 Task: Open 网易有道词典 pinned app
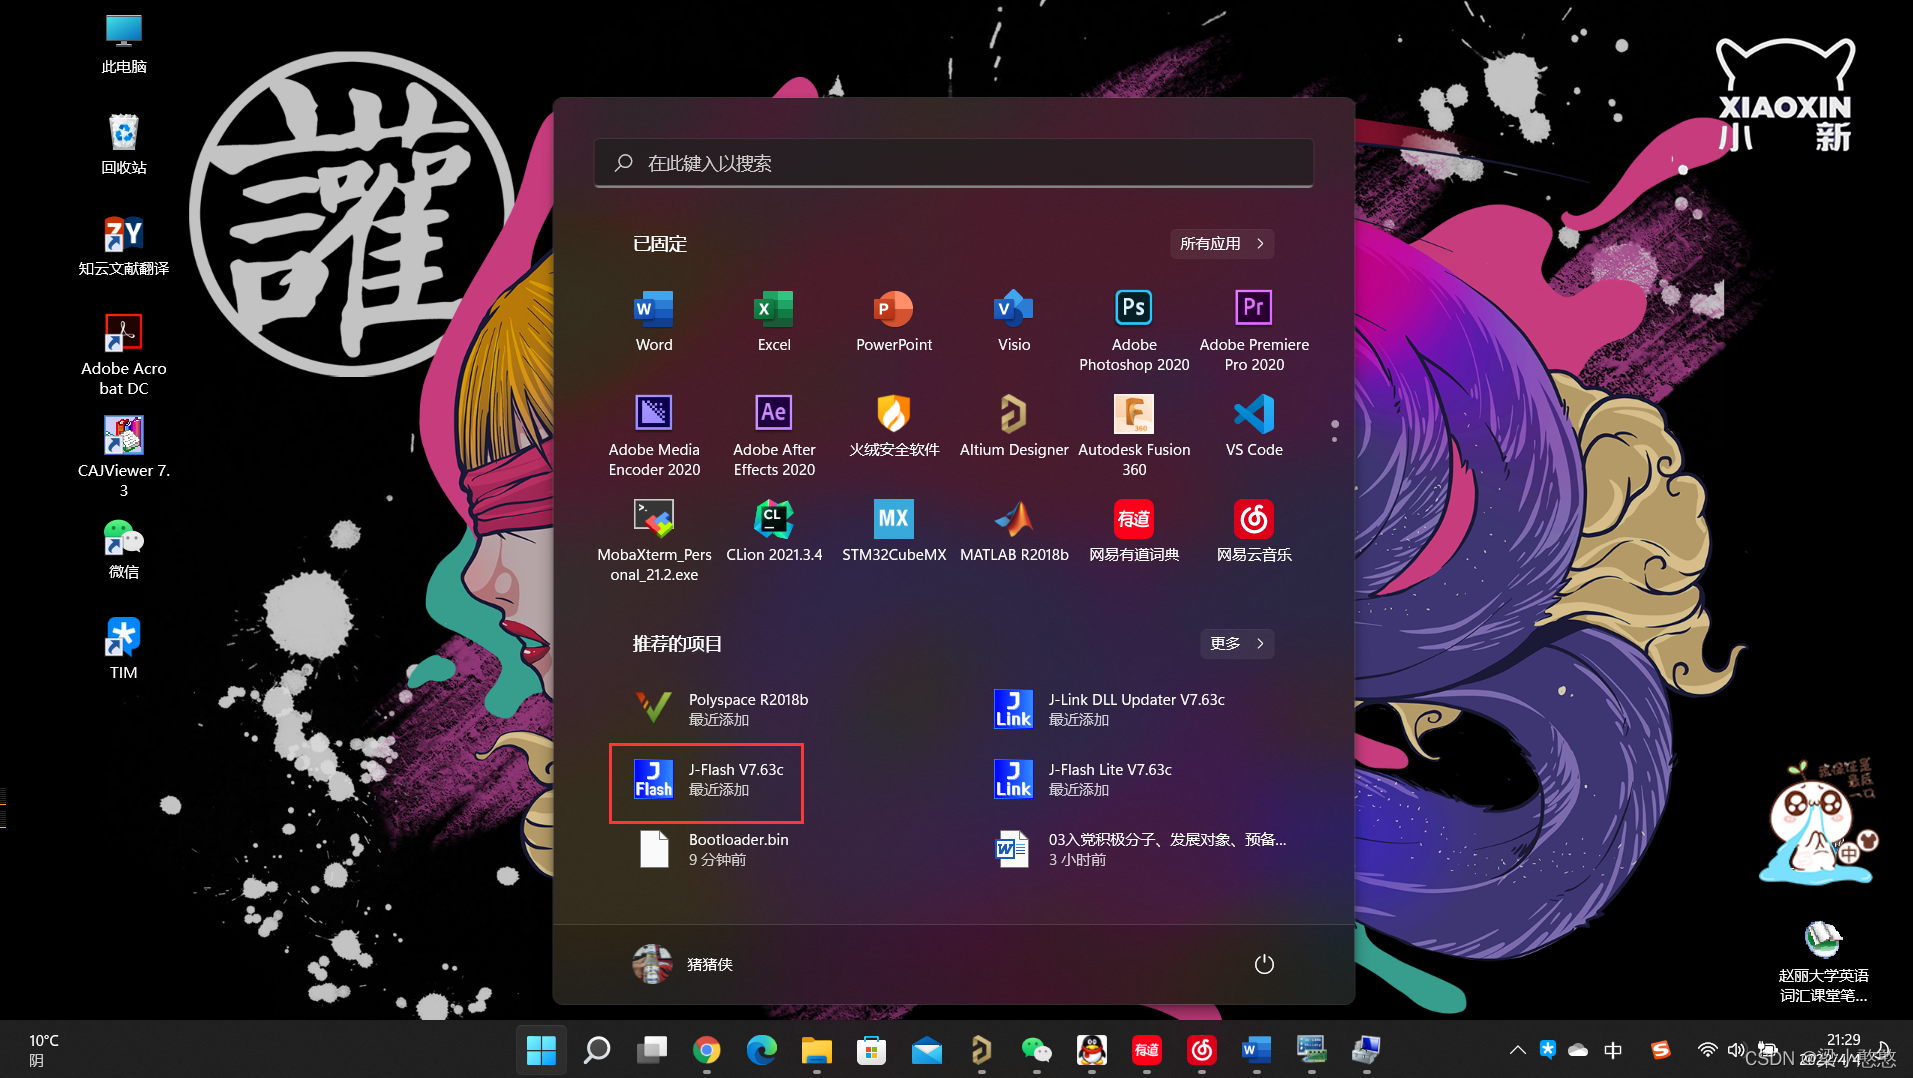1134,531
